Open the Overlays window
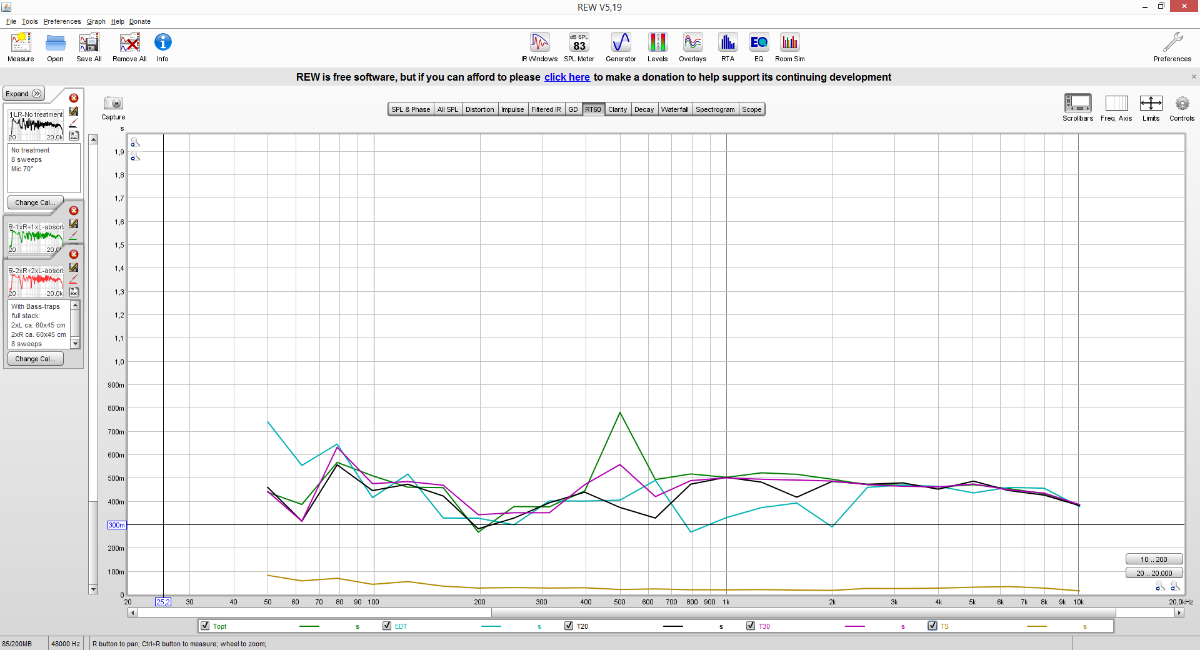 [692, 46]
